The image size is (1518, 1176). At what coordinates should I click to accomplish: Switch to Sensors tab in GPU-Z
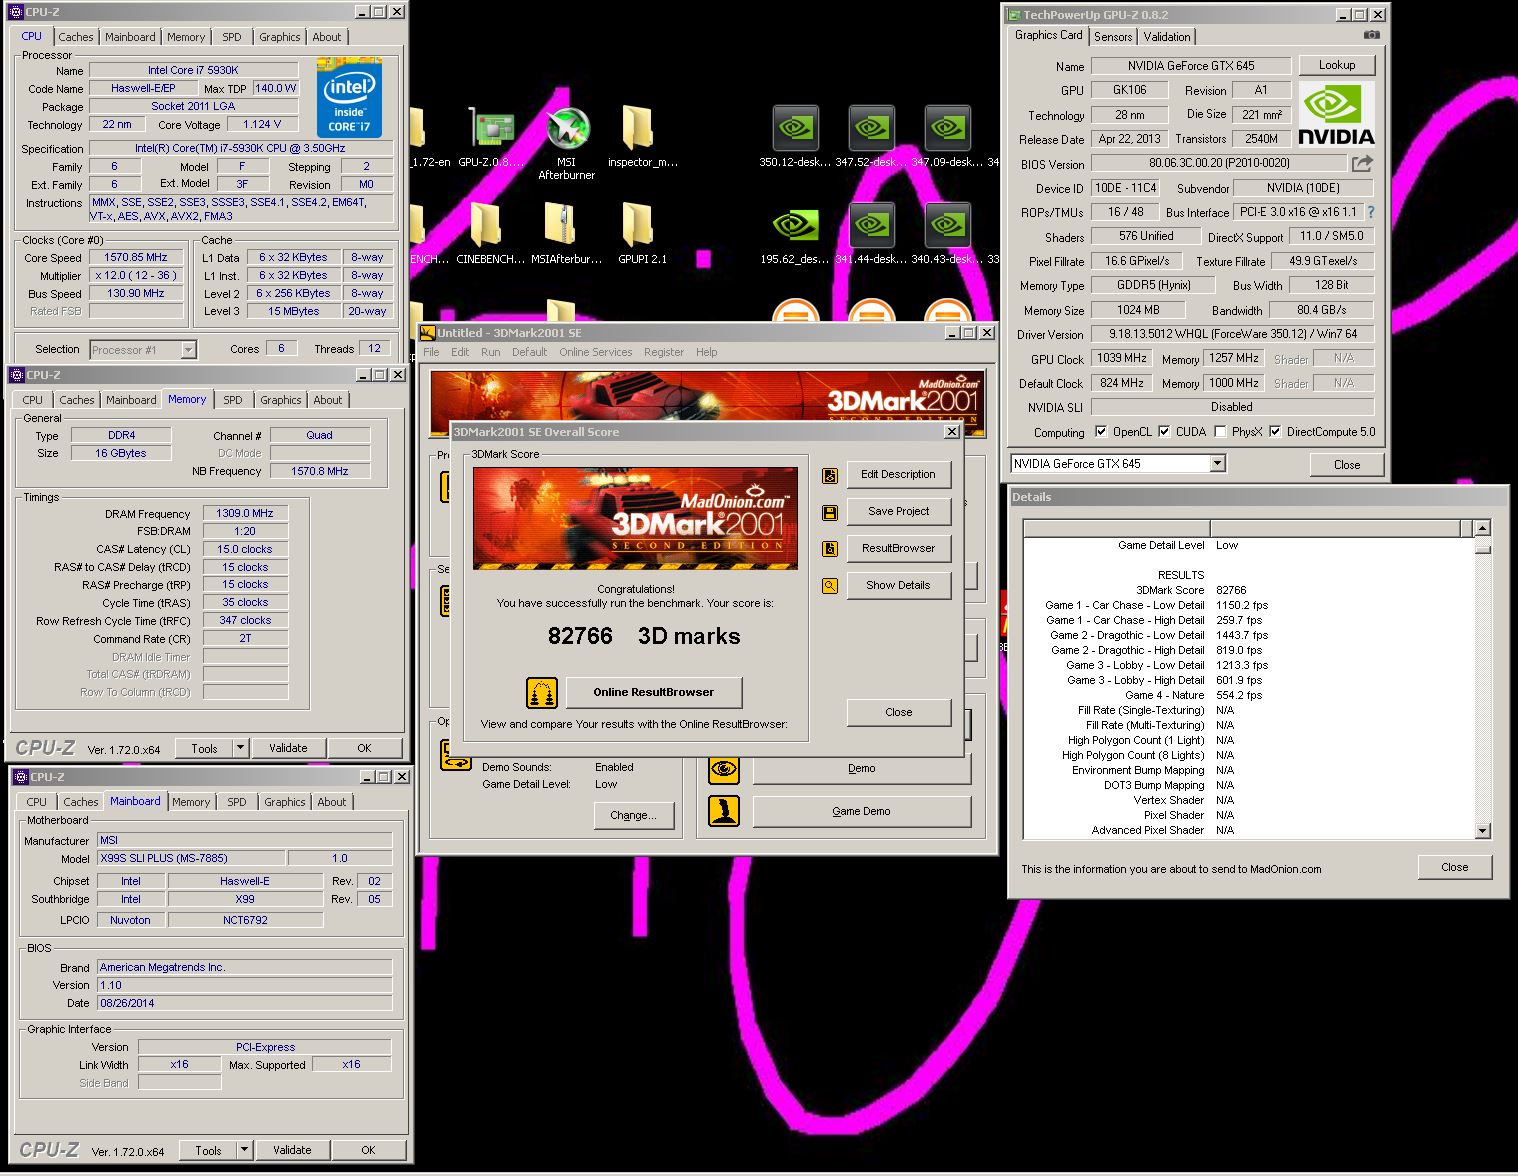pos(1113,37)
